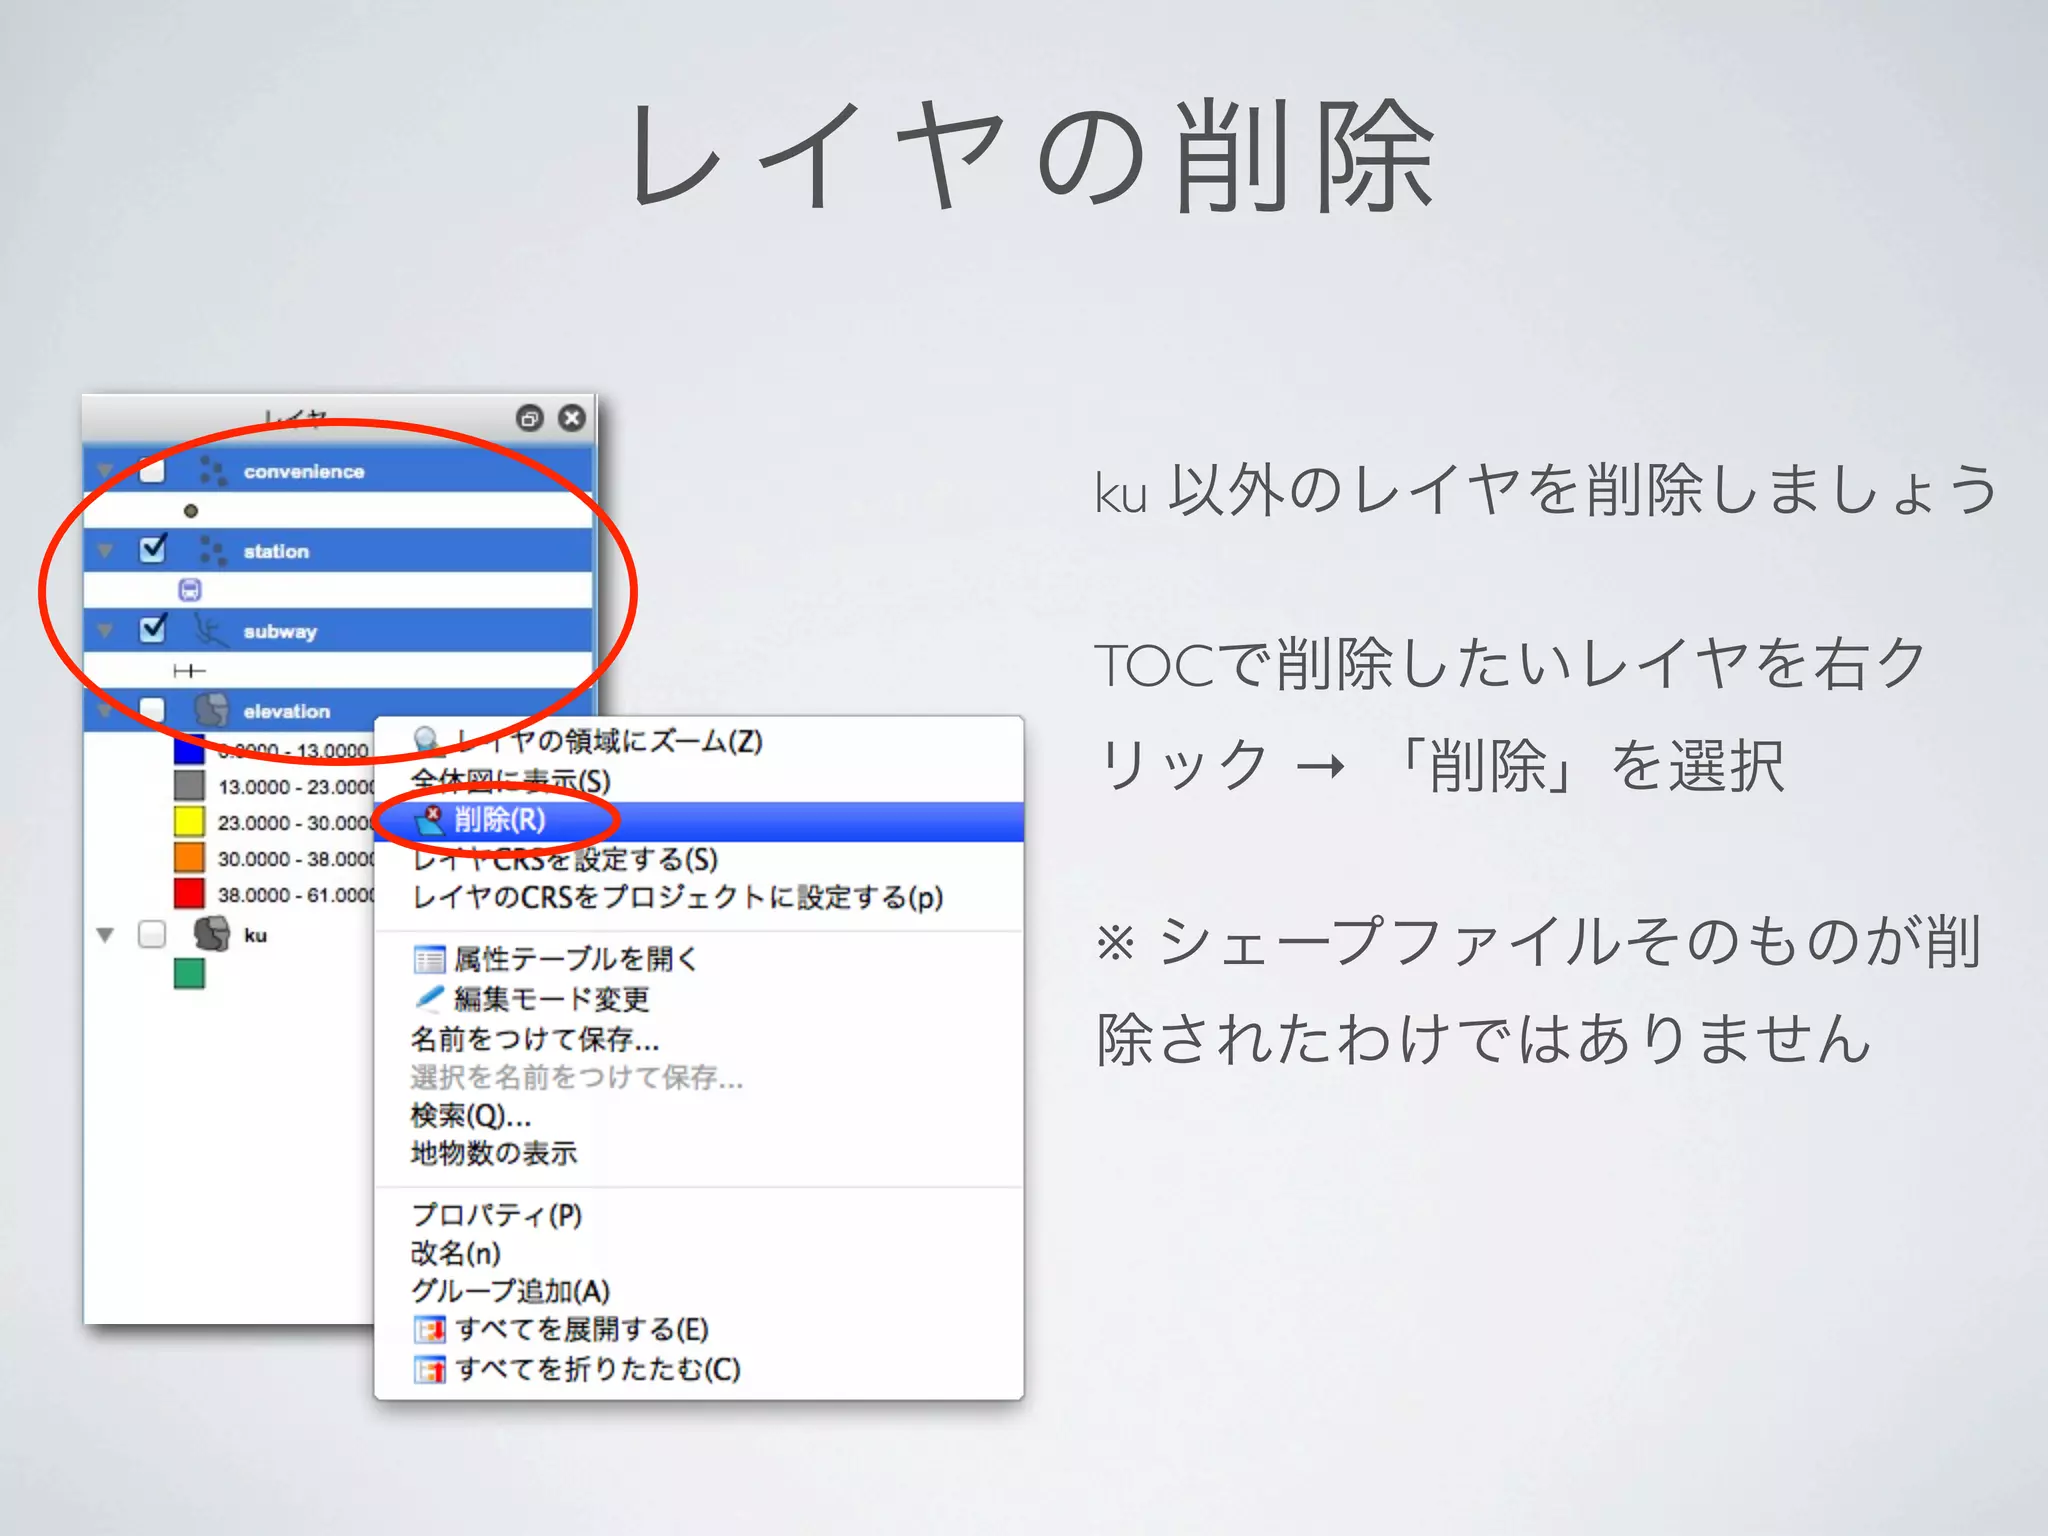The image size is (2048, 1536).
Task: Click the undock panel button in layer panel
Action: click(530, 418)
